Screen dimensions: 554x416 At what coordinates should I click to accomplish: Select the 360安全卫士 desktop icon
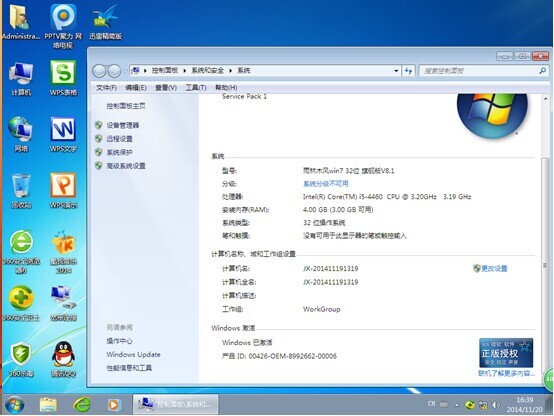[x=21, y=303]
